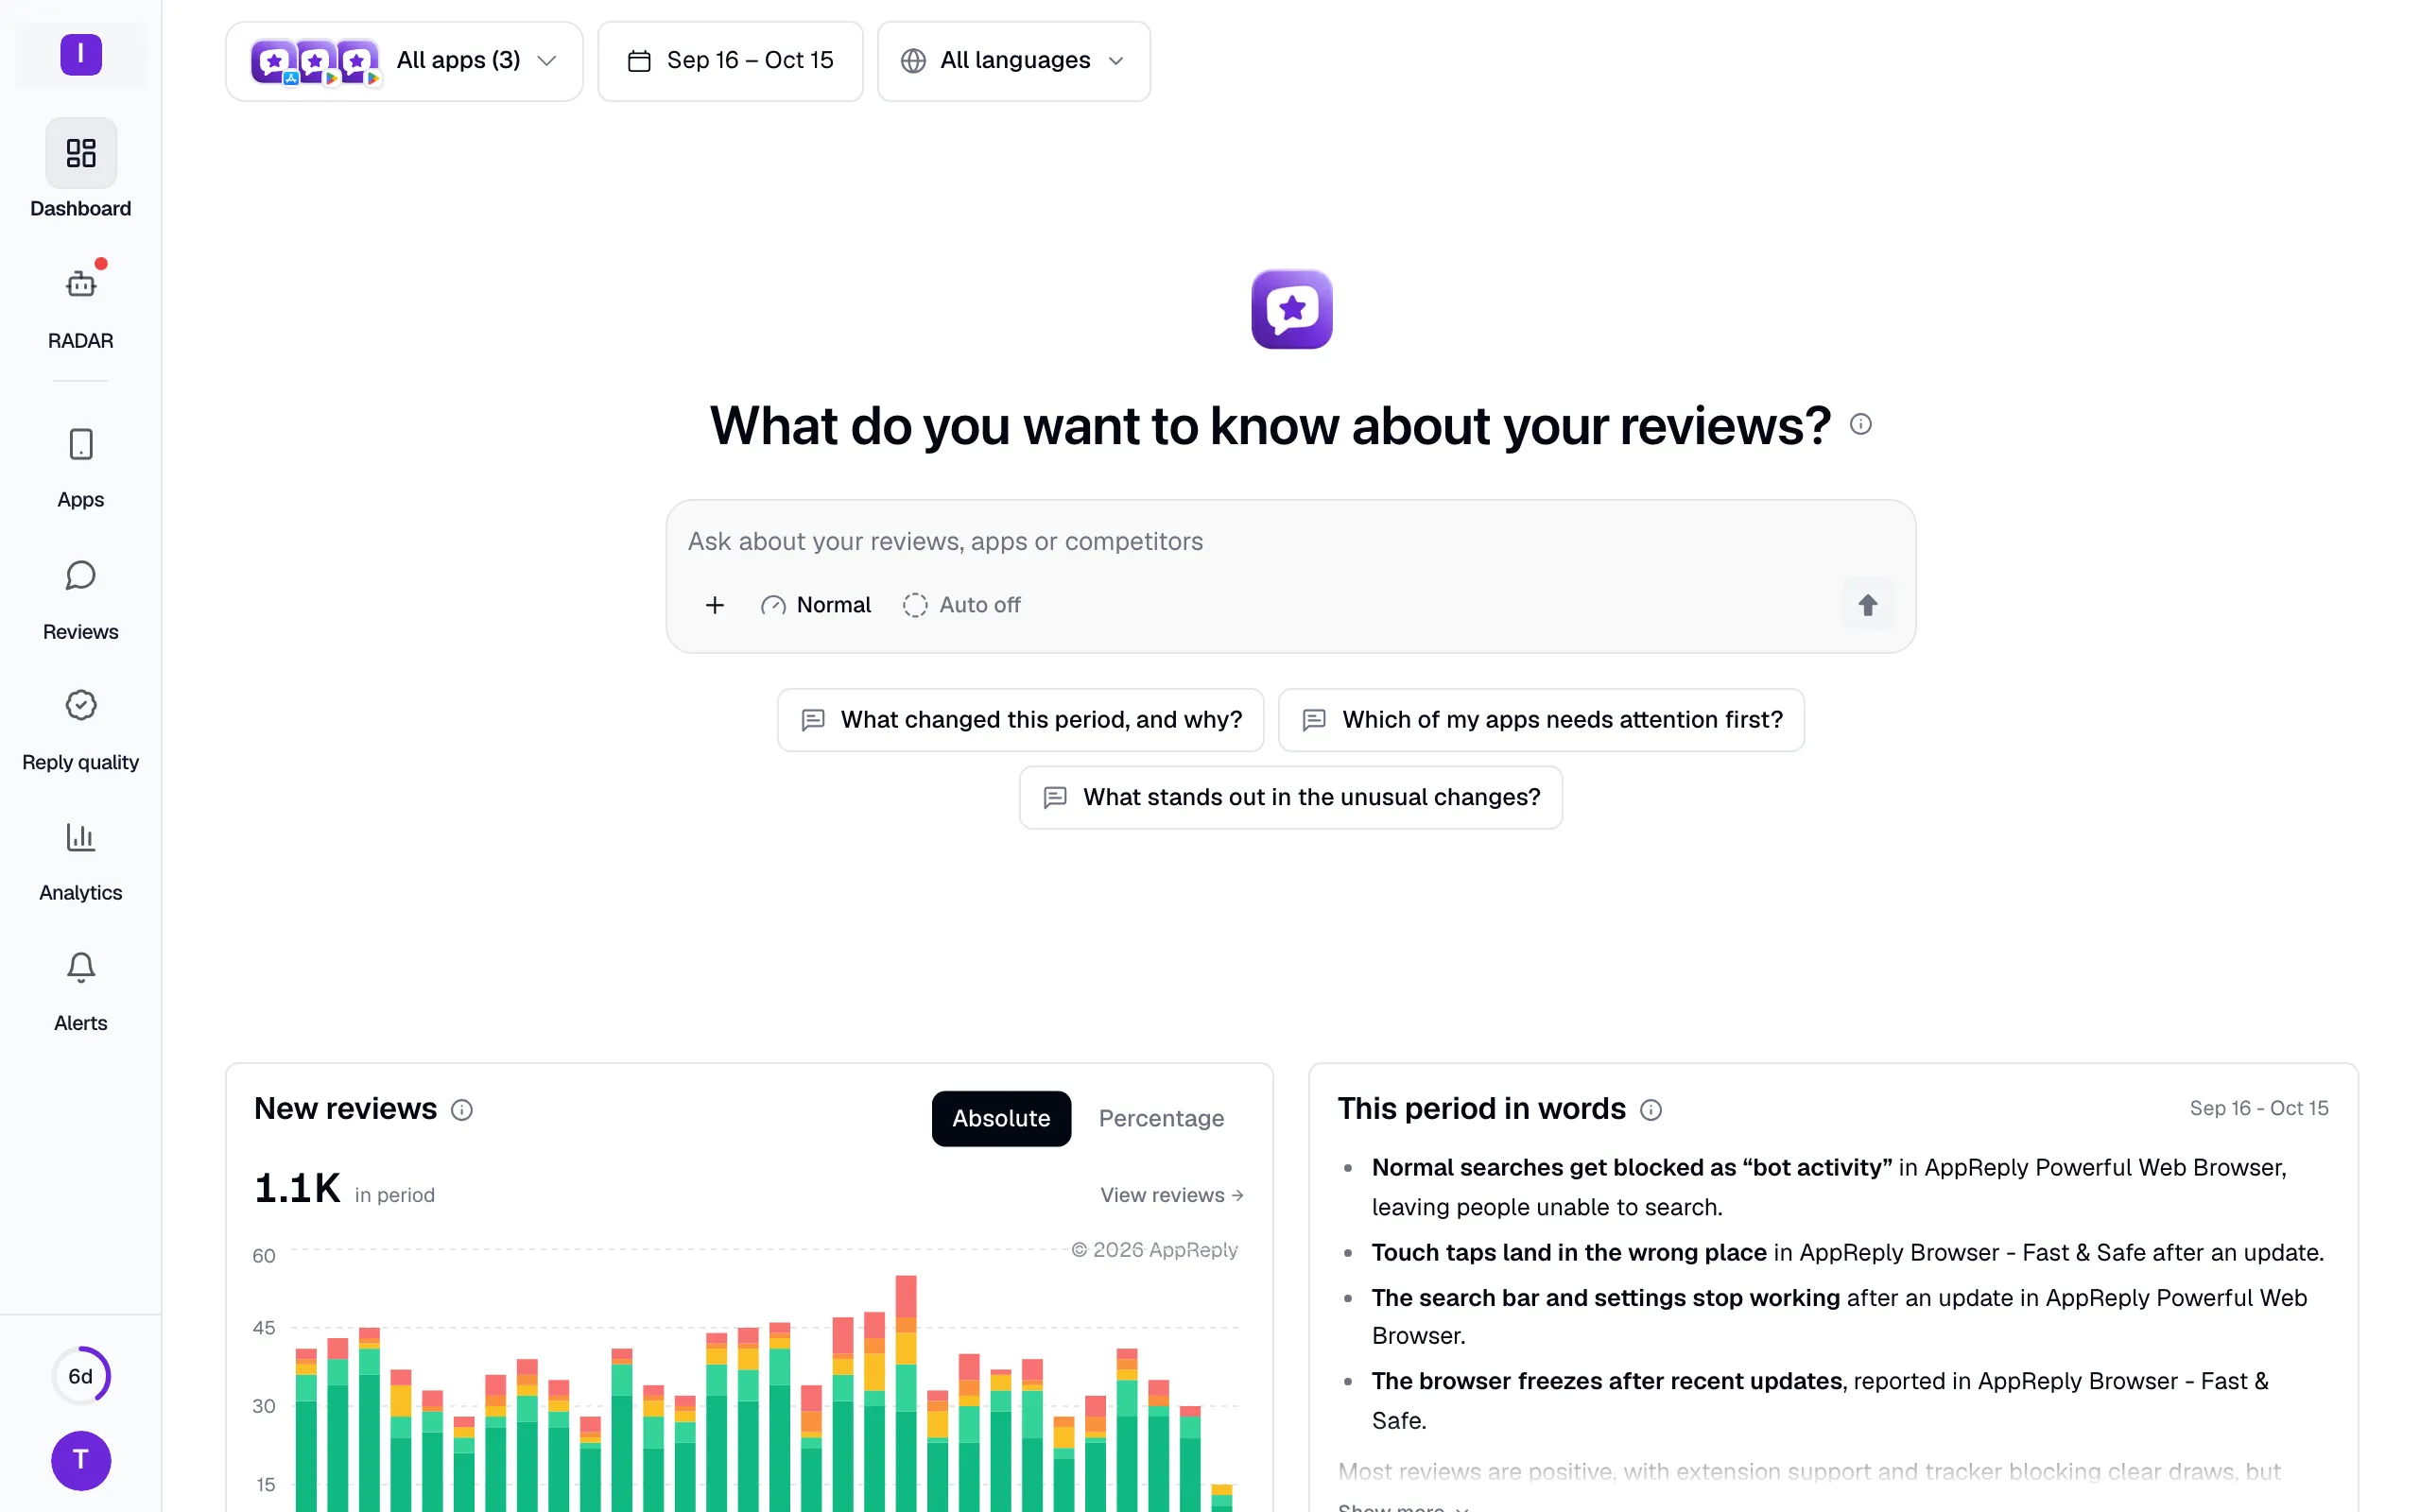The height and width of the screenshot is (1512, 2420).
Task: Click the 6d trial countdown indicator
Action: [81, 1376]
